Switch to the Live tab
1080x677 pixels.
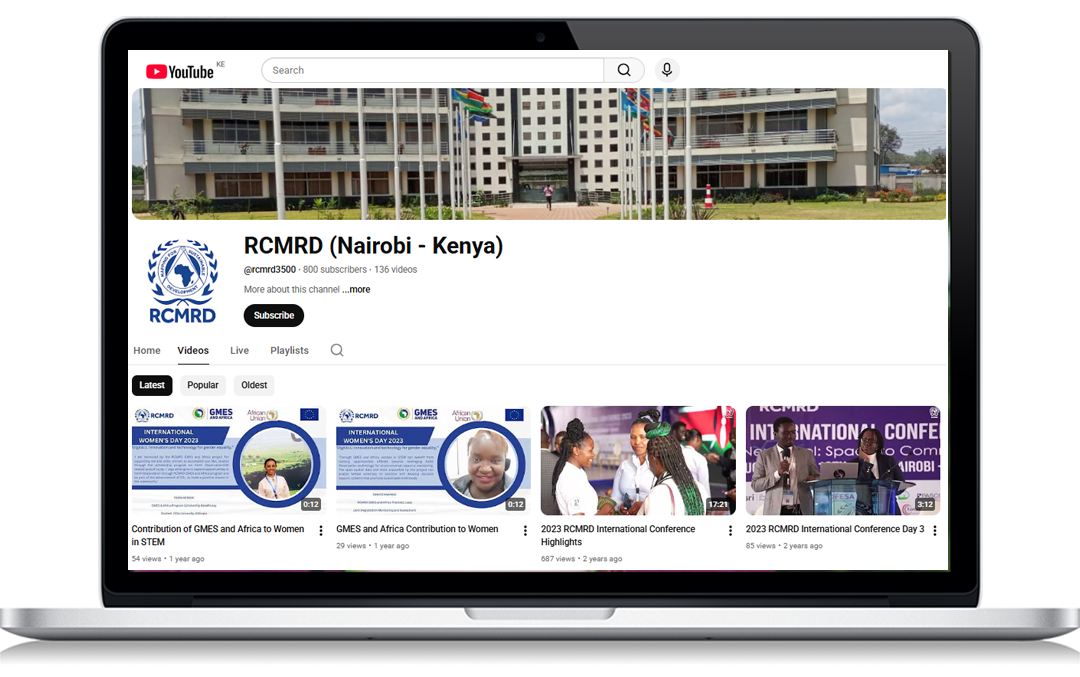[239, 350]
